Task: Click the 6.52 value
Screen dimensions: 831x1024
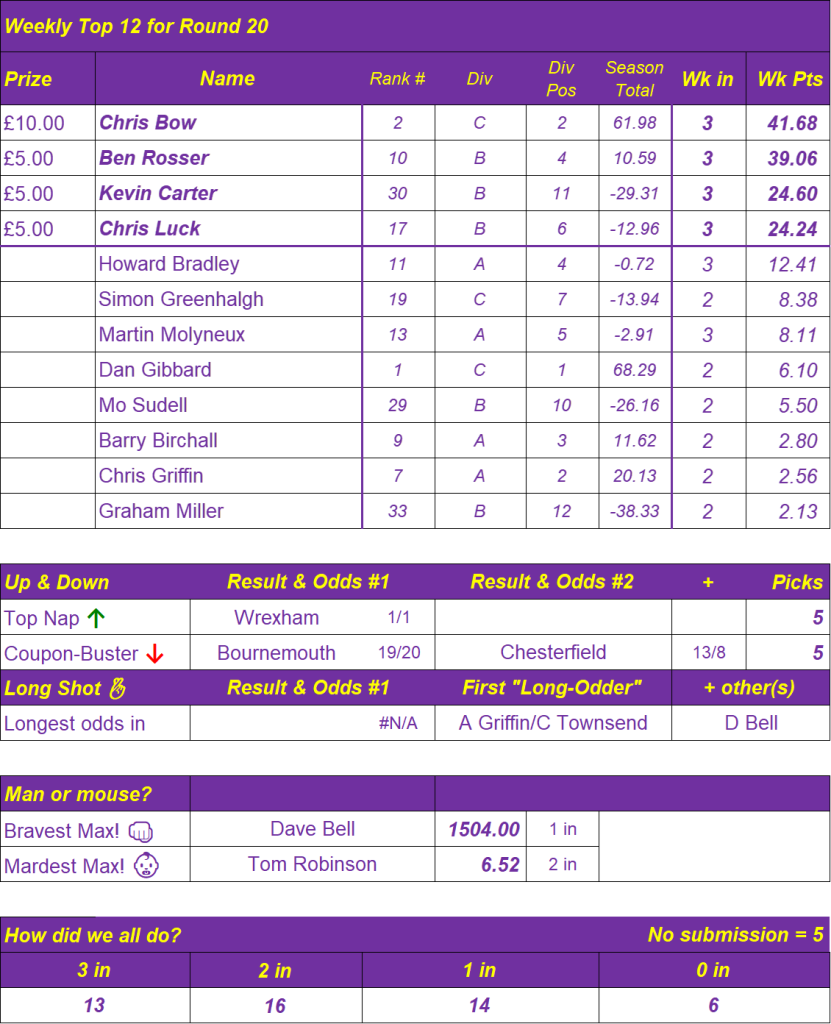Action: [x=500, y=865]
